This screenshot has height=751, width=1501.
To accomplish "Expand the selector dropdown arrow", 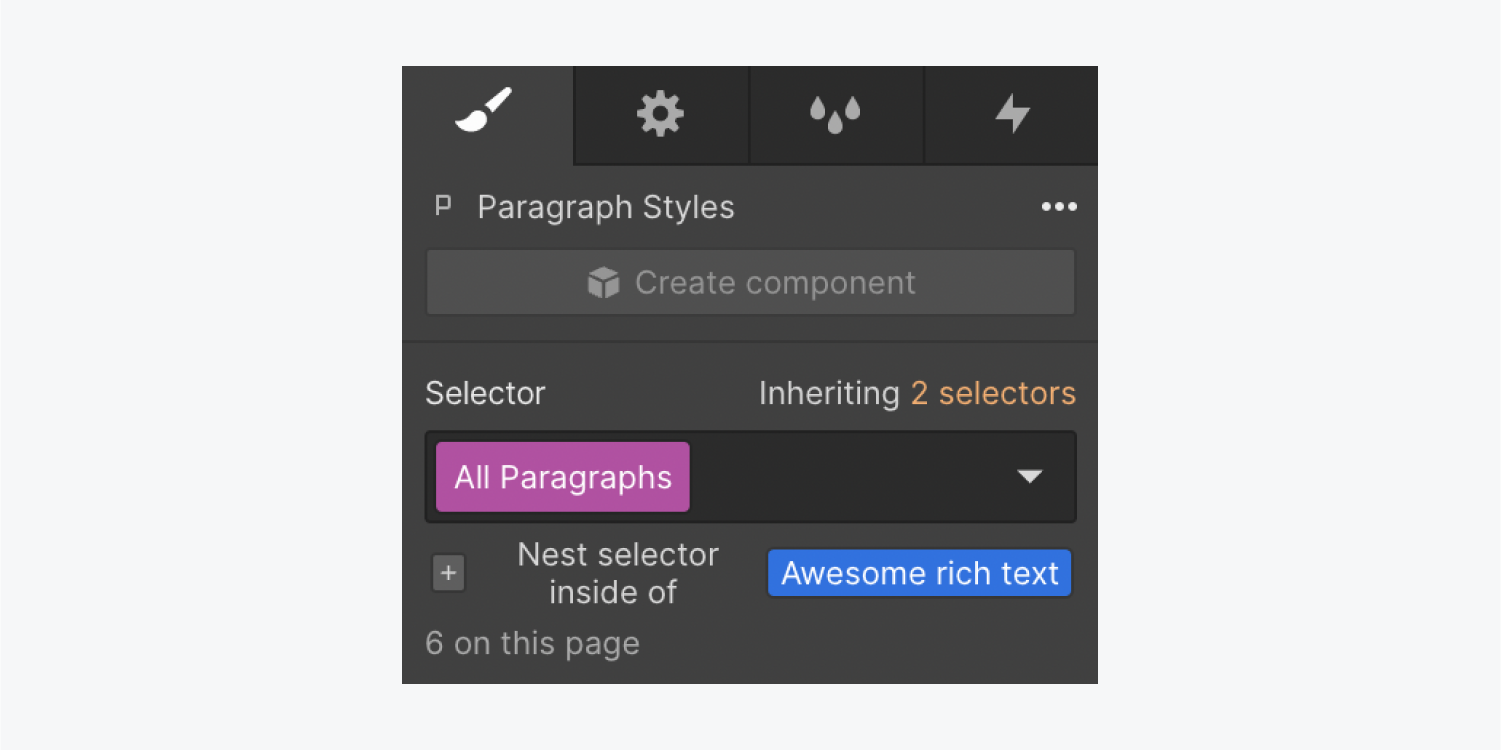I will [1030, 477].
